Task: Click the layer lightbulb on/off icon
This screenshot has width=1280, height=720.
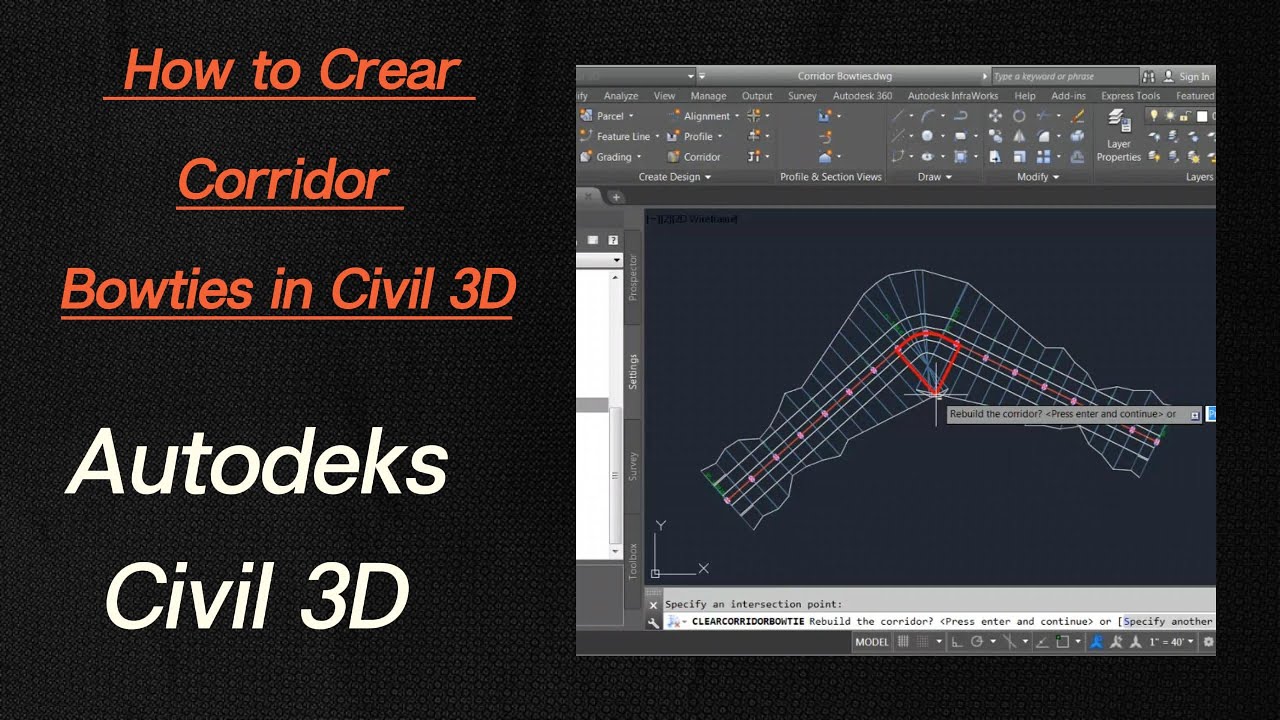Action: (x=1152, y=116)
